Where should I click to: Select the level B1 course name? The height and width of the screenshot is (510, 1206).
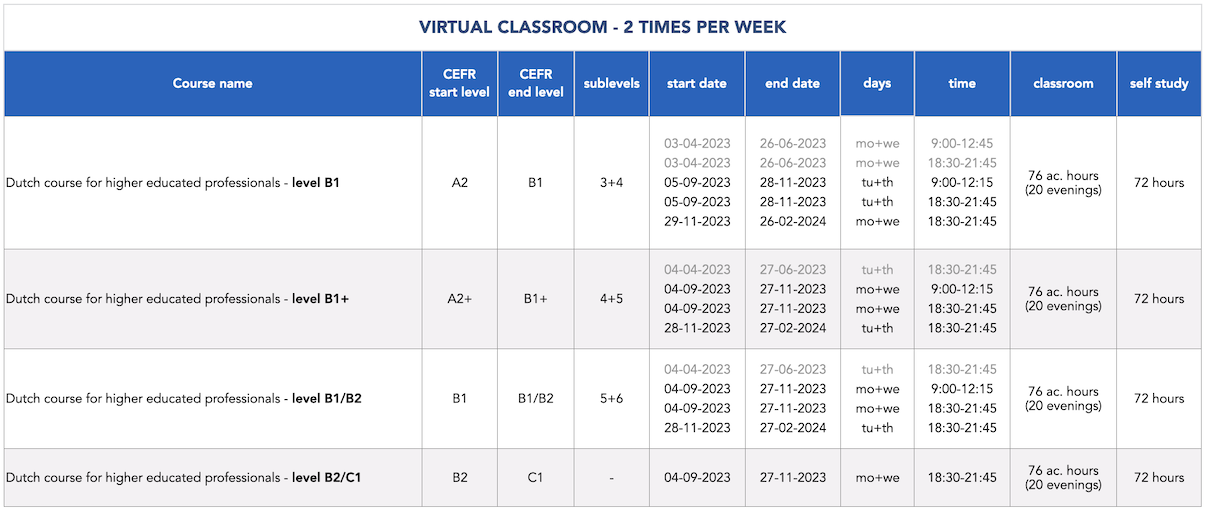click(173, 183)
